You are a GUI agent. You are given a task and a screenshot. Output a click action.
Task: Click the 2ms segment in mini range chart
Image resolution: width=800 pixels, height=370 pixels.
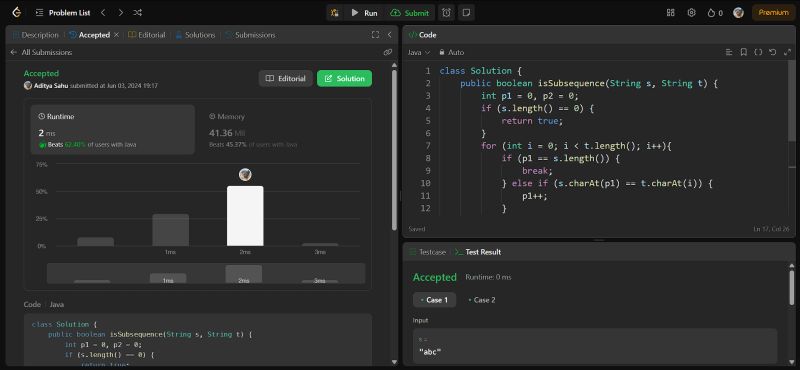tap(244, 274)
